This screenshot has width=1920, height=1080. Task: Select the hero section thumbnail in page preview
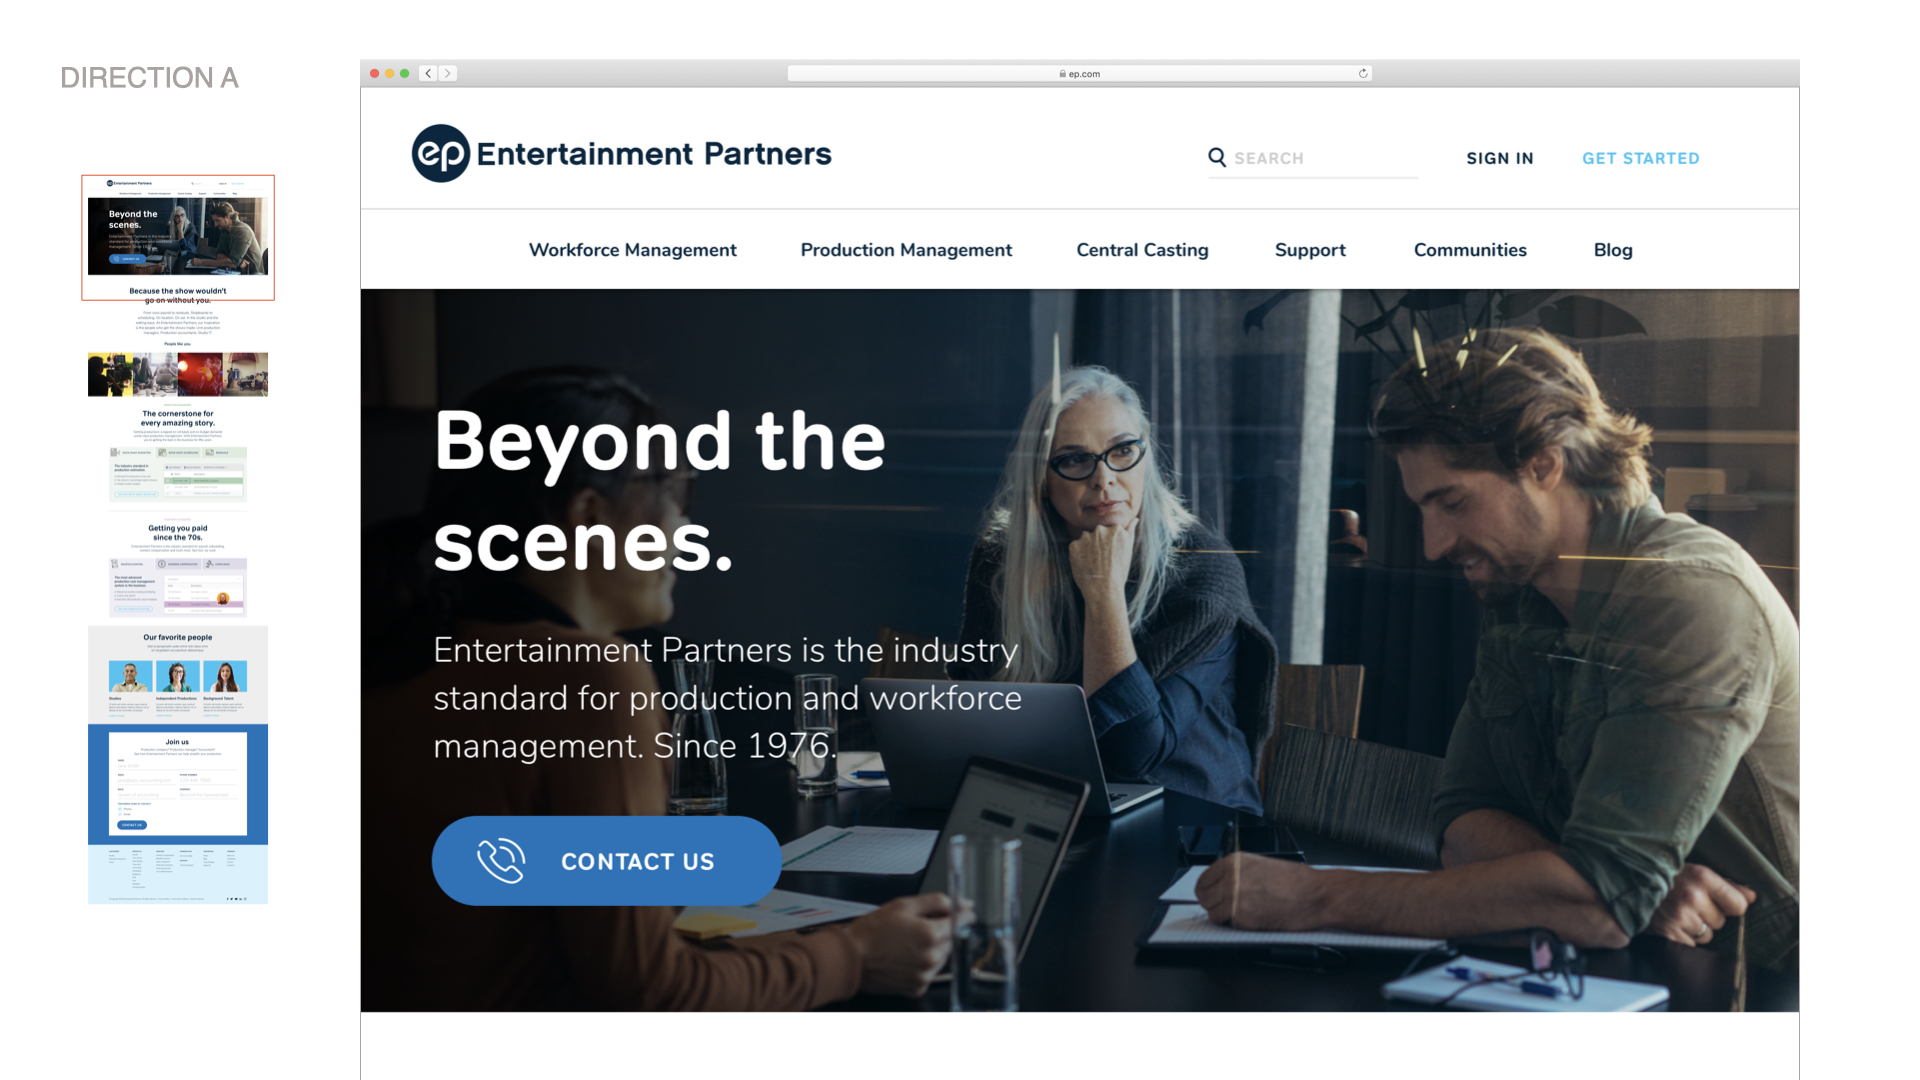(178, 237)
